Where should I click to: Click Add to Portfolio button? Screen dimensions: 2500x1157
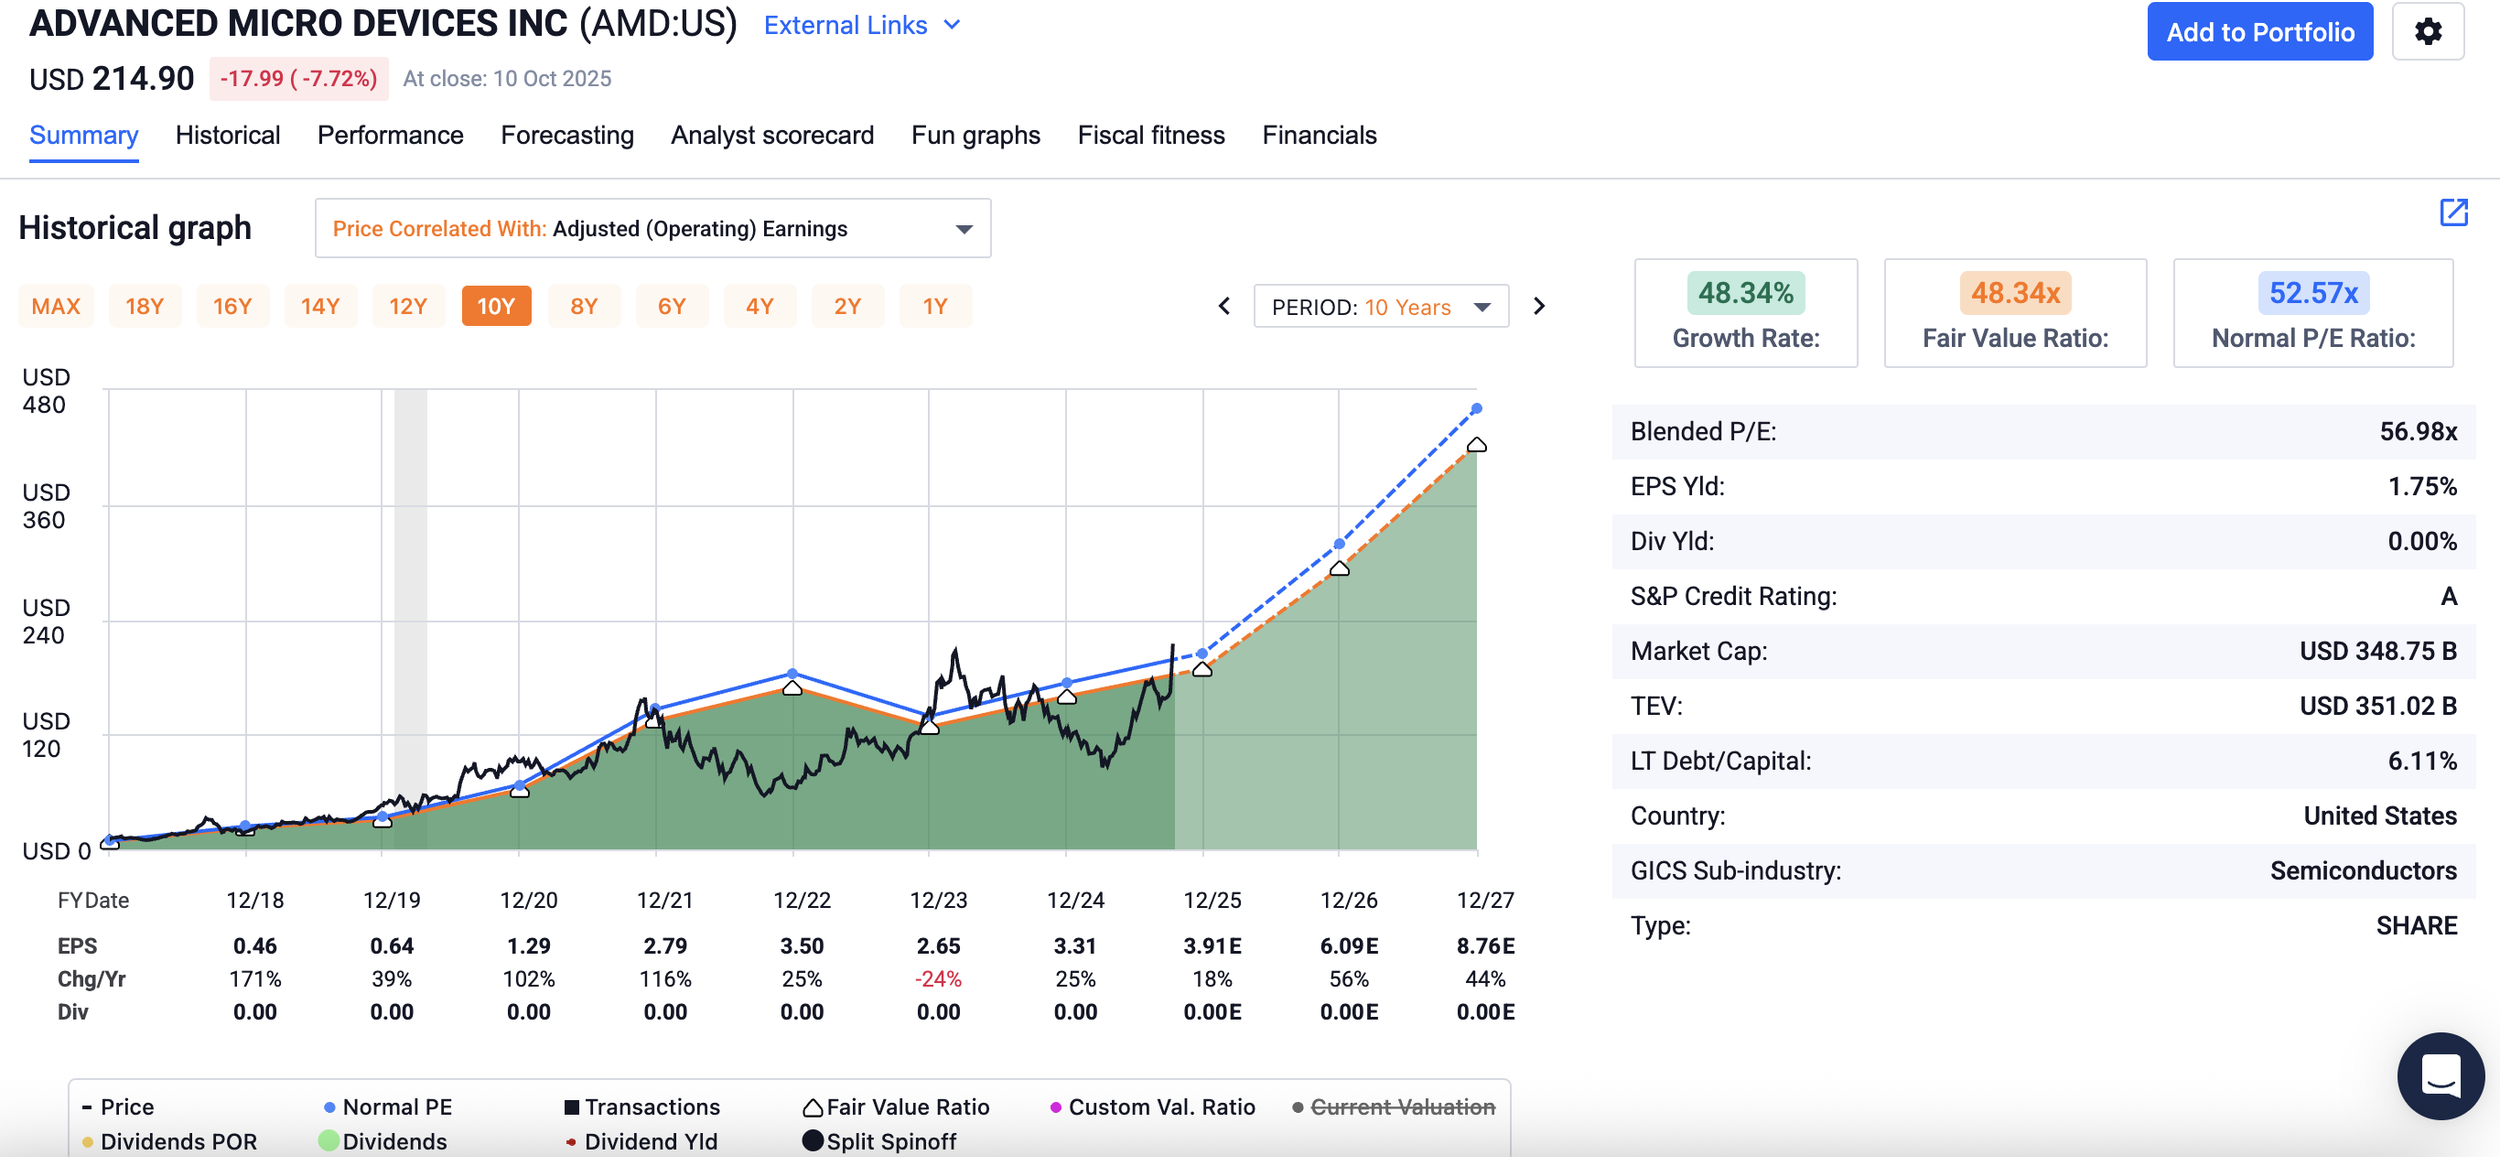pos(2260,32)
